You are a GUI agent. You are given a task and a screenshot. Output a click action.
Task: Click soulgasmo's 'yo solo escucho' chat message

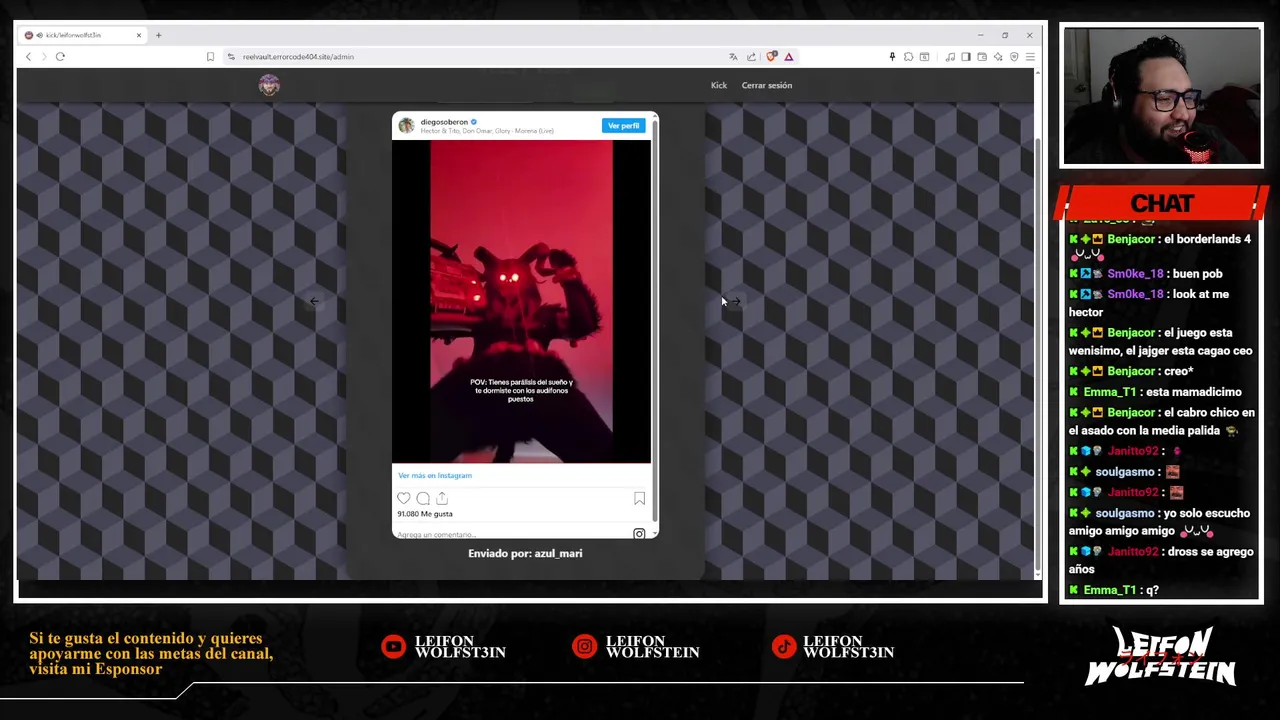tap(1159, 521)
